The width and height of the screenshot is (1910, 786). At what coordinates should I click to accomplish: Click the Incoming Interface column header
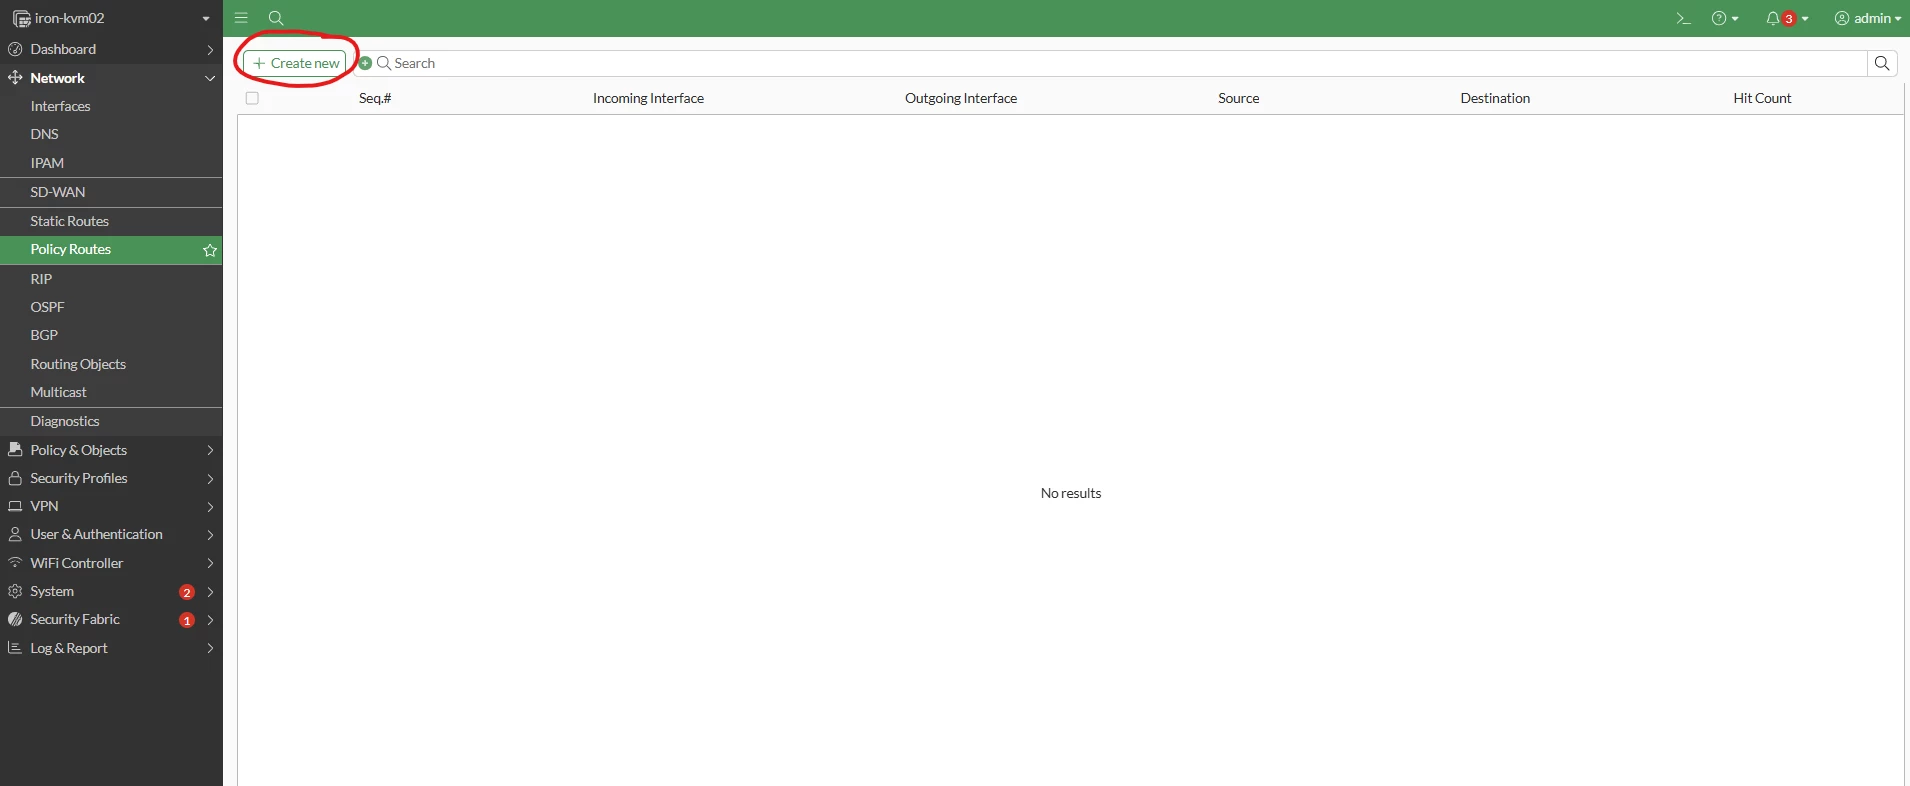pos(648,98)
